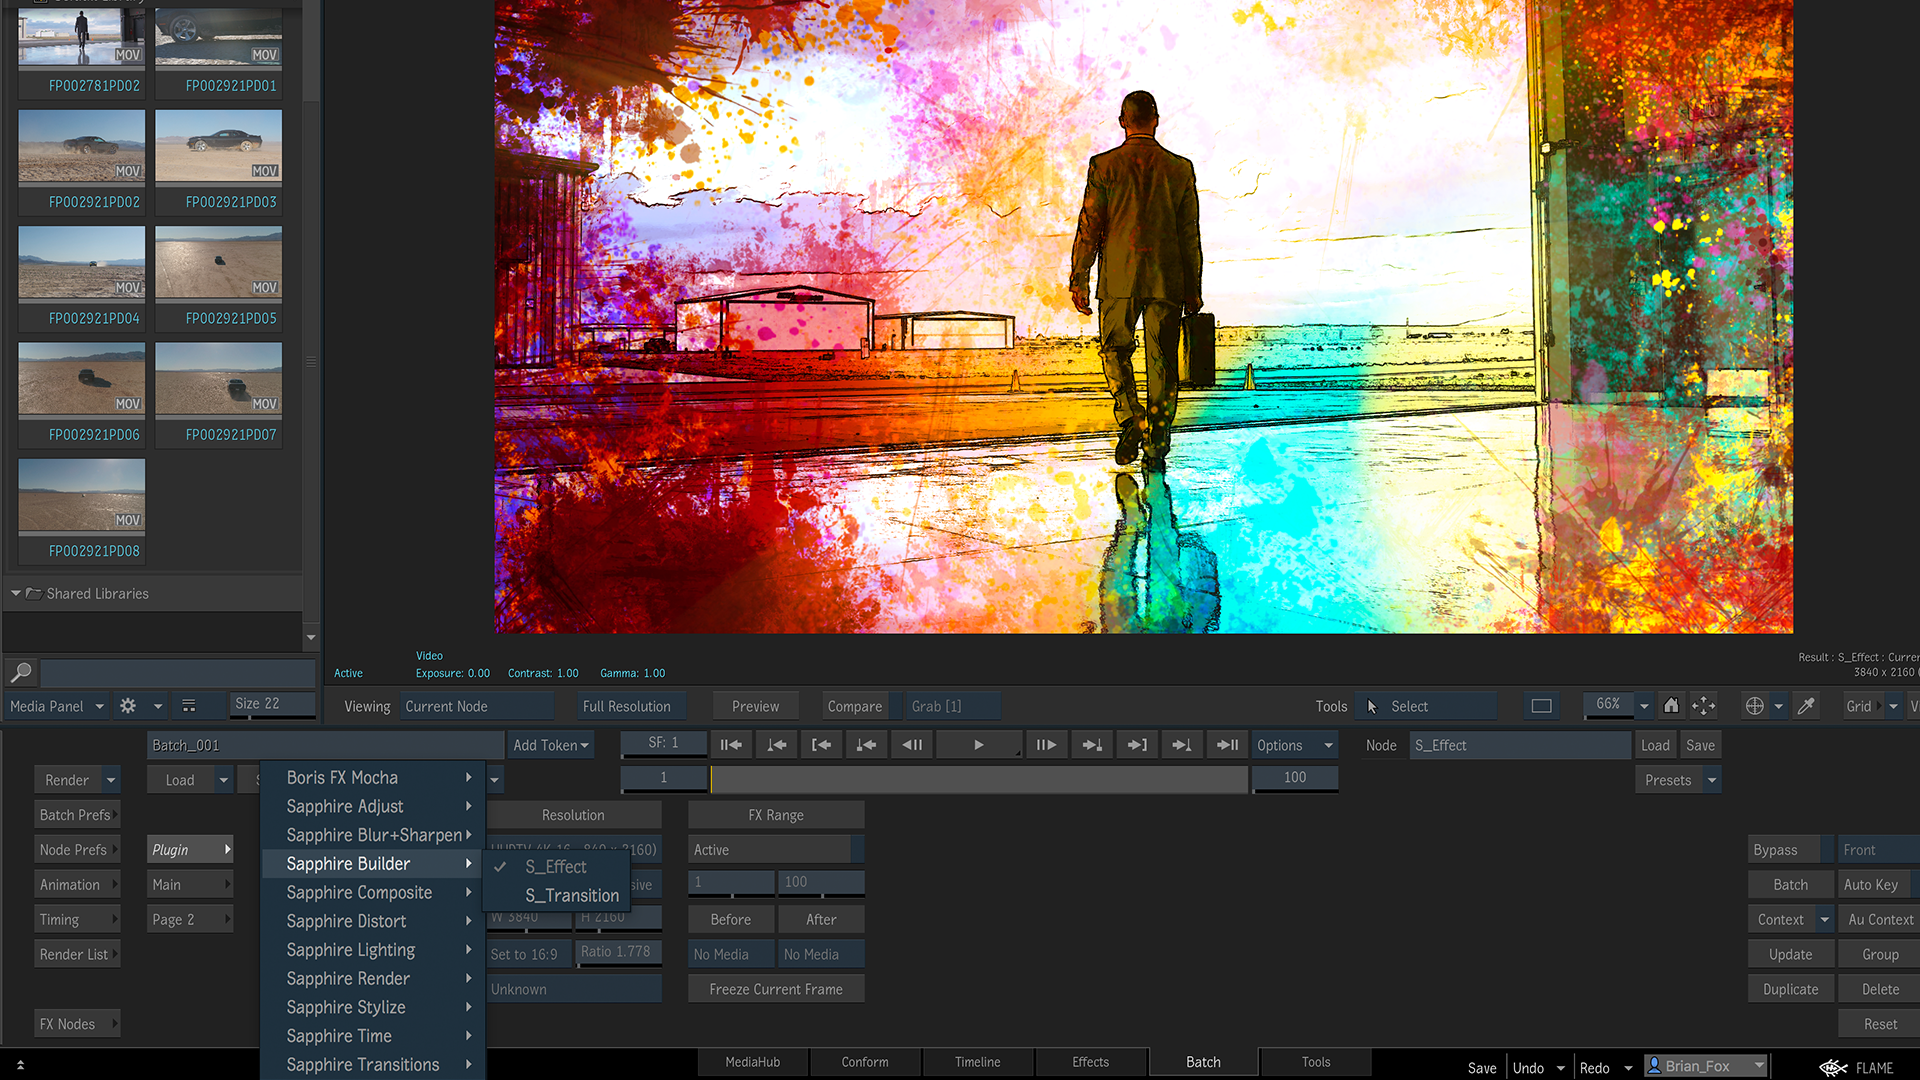Click the Compare view icon

852,705
